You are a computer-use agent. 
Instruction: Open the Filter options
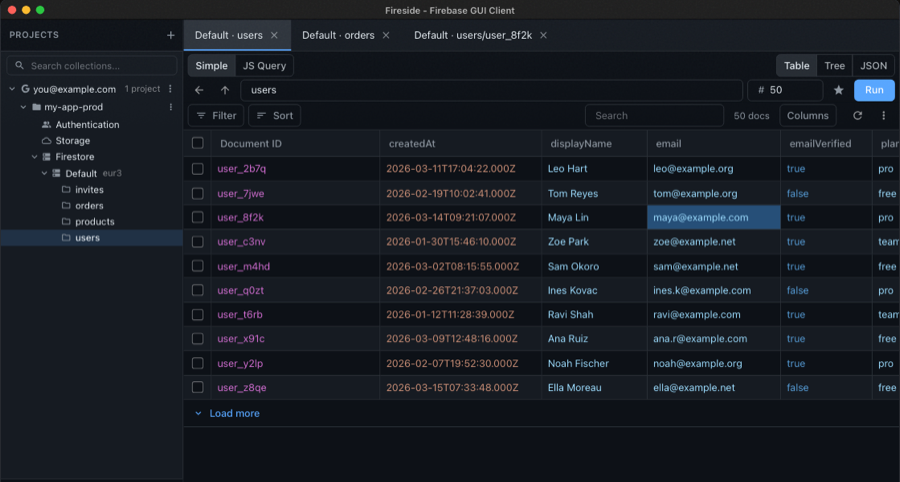pyautogui.click(x=216, y=115)
